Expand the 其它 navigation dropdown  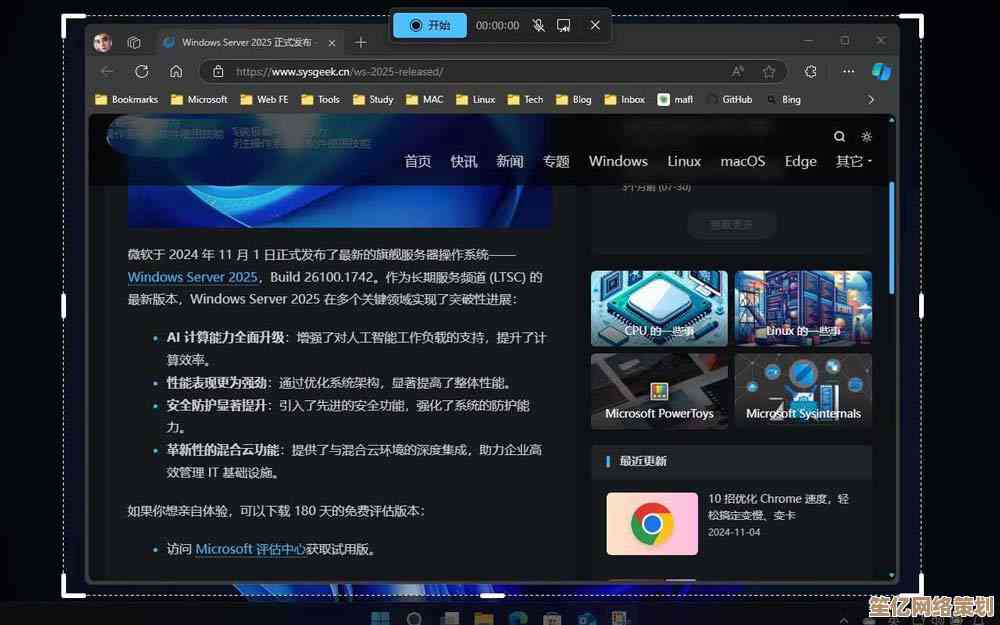[853, 161]
